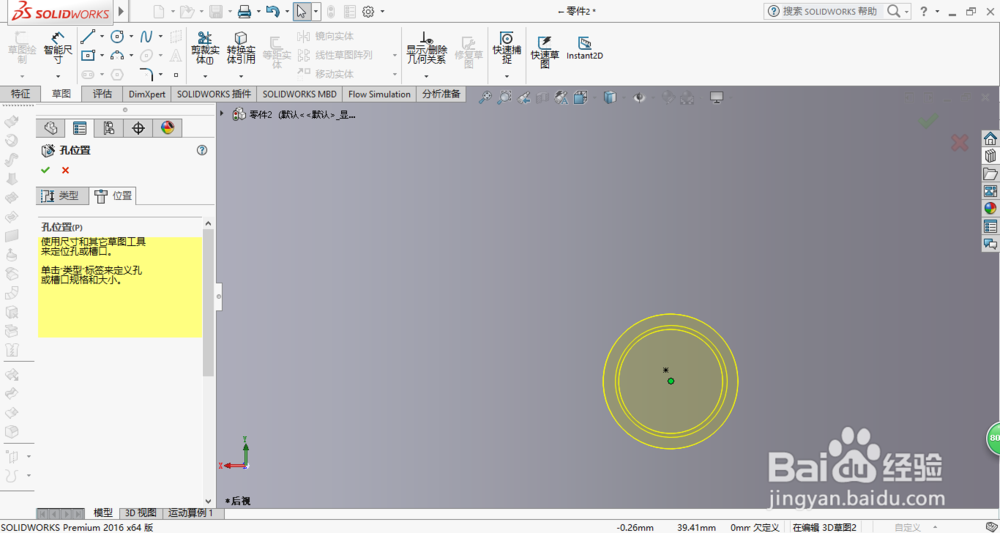Click the Print icon in title toolbar
This screenshot has height=533, width=1000.
click(244, 11)
